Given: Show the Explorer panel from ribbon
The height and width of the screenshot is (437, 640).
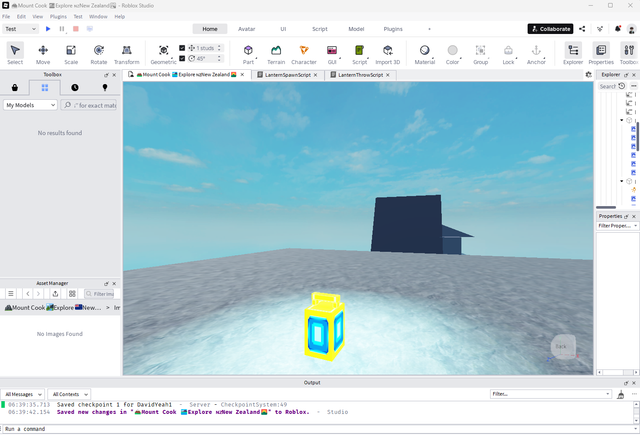Looking at the screenshot, I should click(x=573, y=53).
